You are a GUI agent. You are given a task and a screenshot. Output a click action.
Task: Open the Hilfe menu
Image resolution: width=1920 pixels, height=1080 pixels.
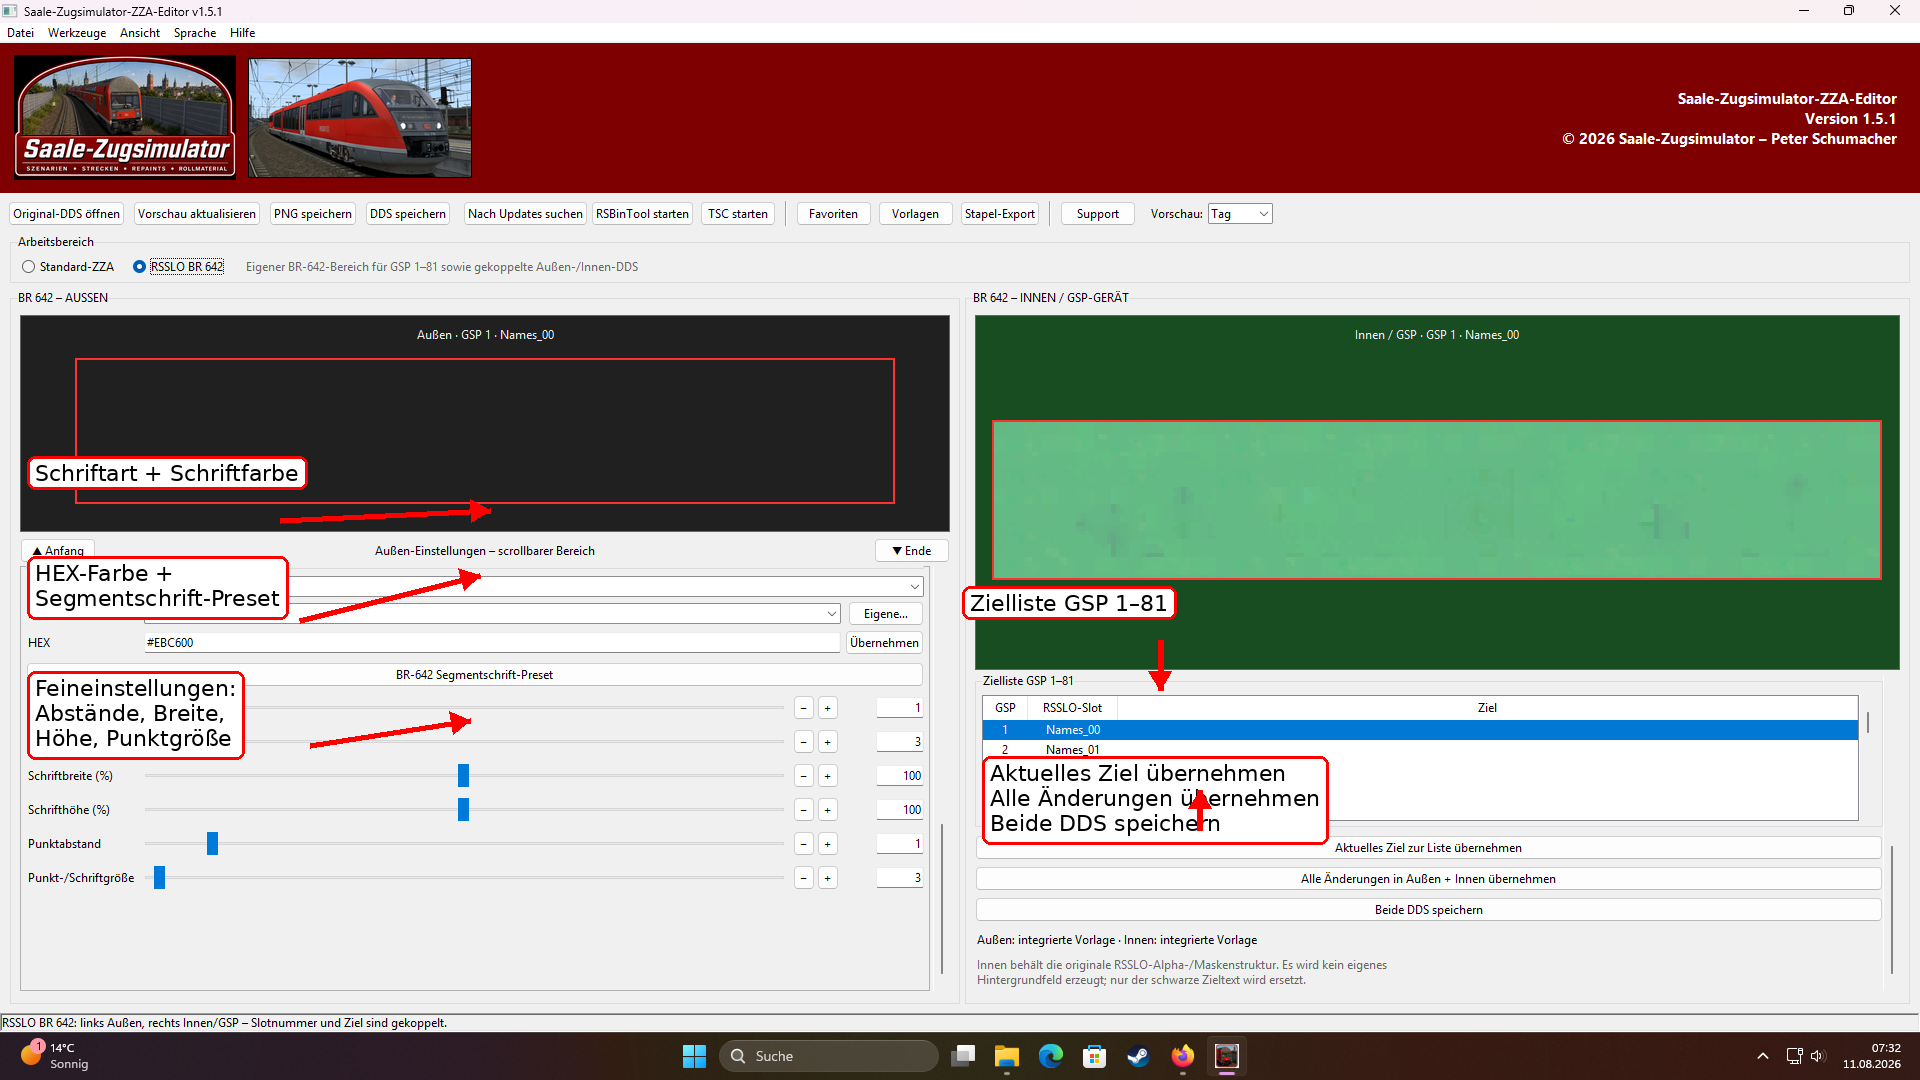pyautogui.click(x=242, y=33)
